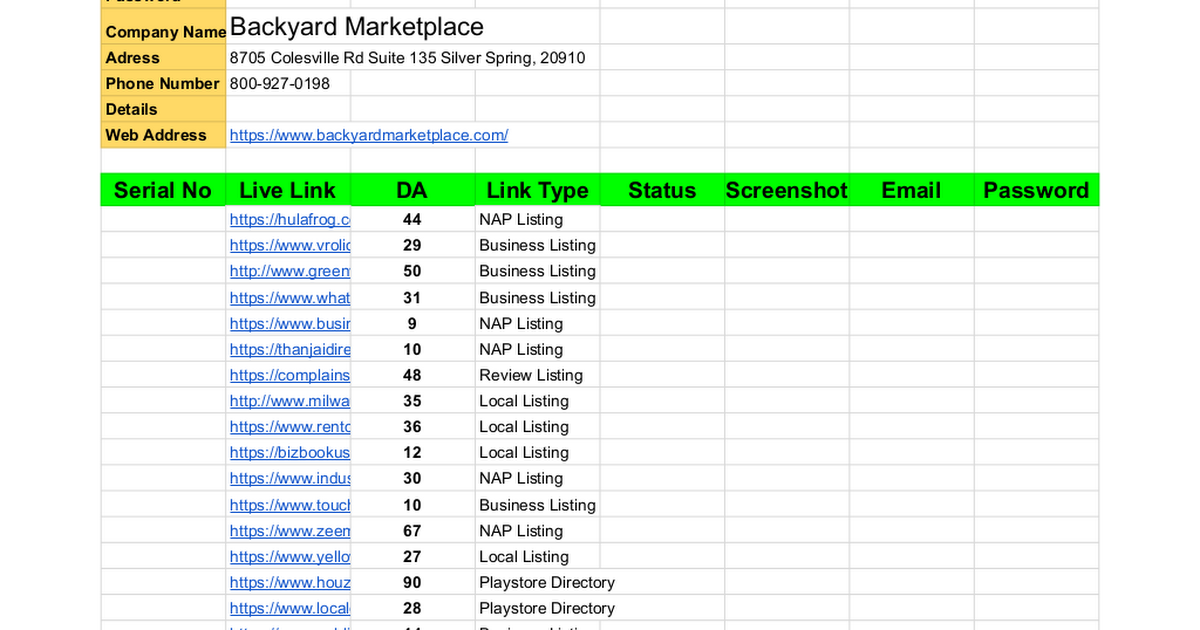Open the https://www.what live link

(x=290, y=297)
